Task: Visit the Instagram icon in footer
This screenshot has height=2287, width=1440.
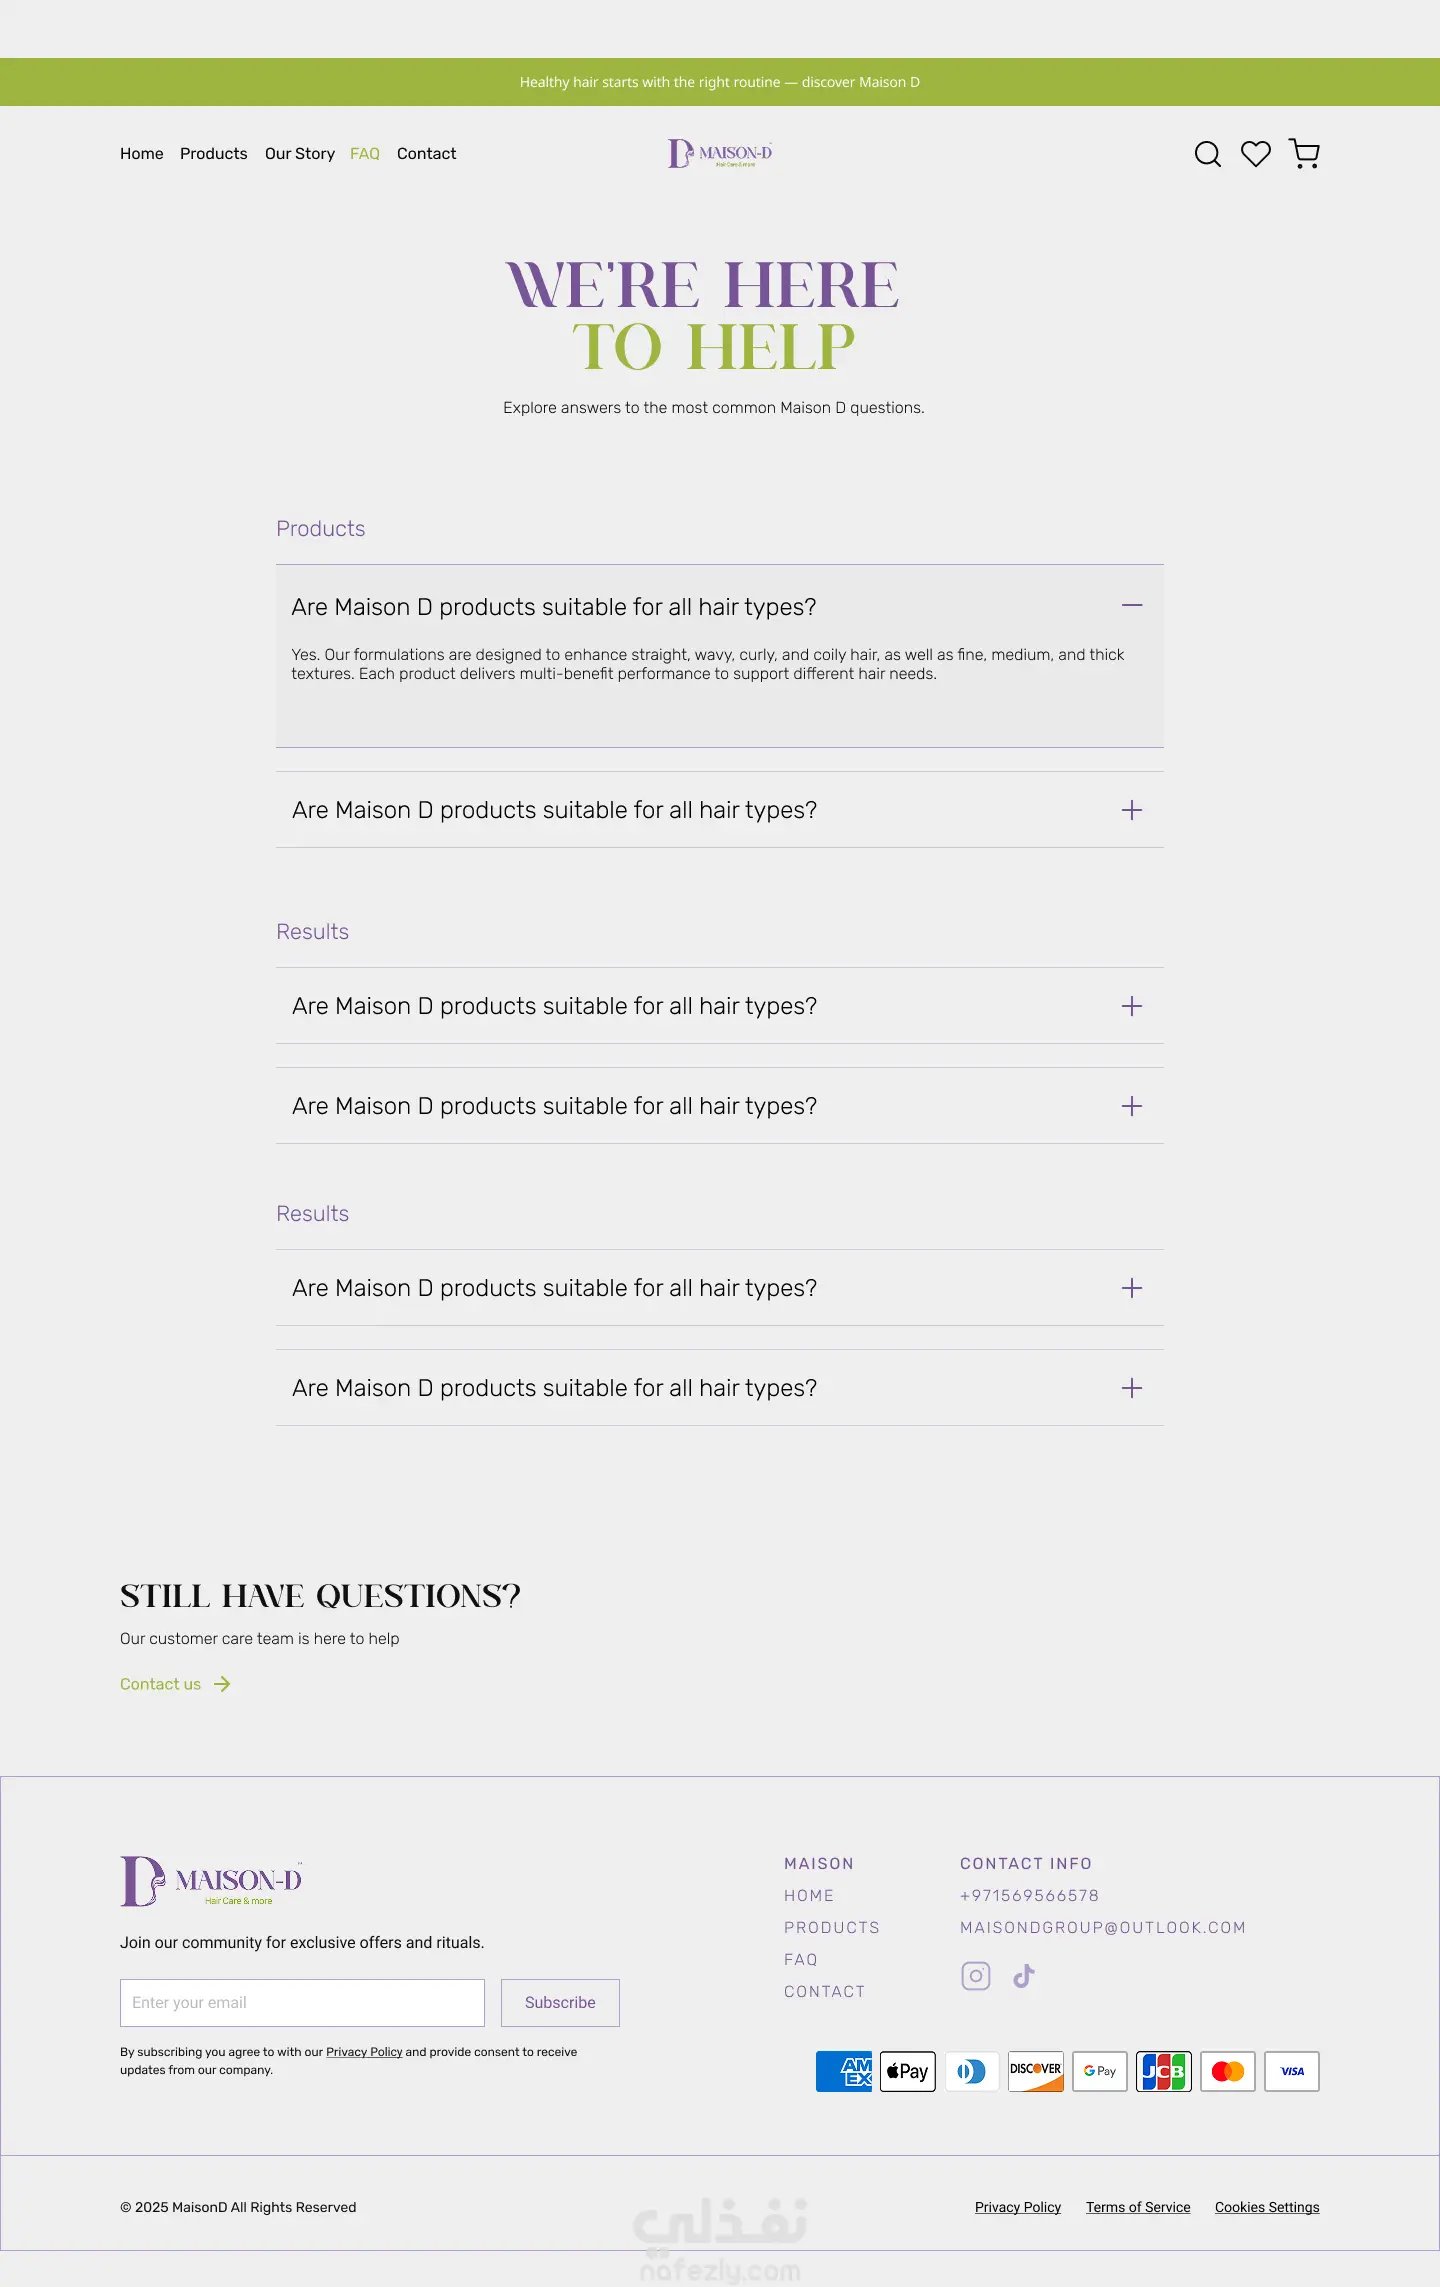Action: 976,1976
